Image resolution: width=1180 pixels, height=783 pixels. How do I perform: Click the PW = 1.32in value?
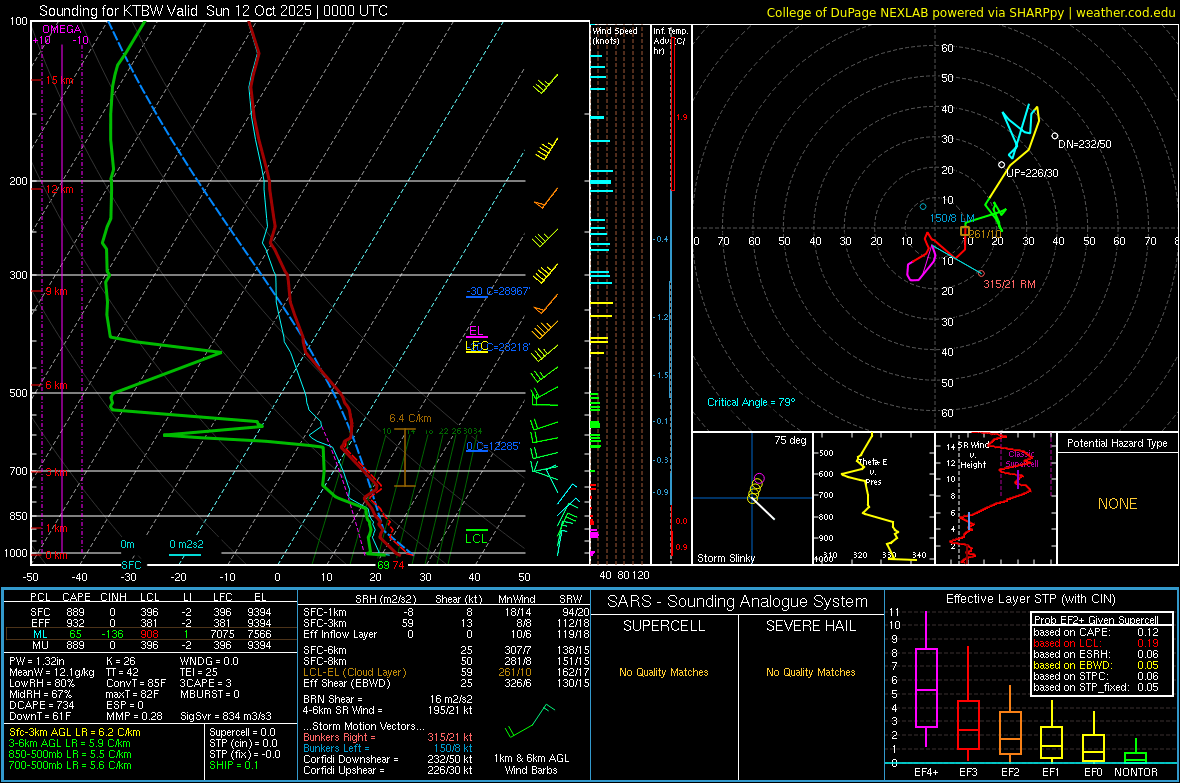click(x=38, y=661)
